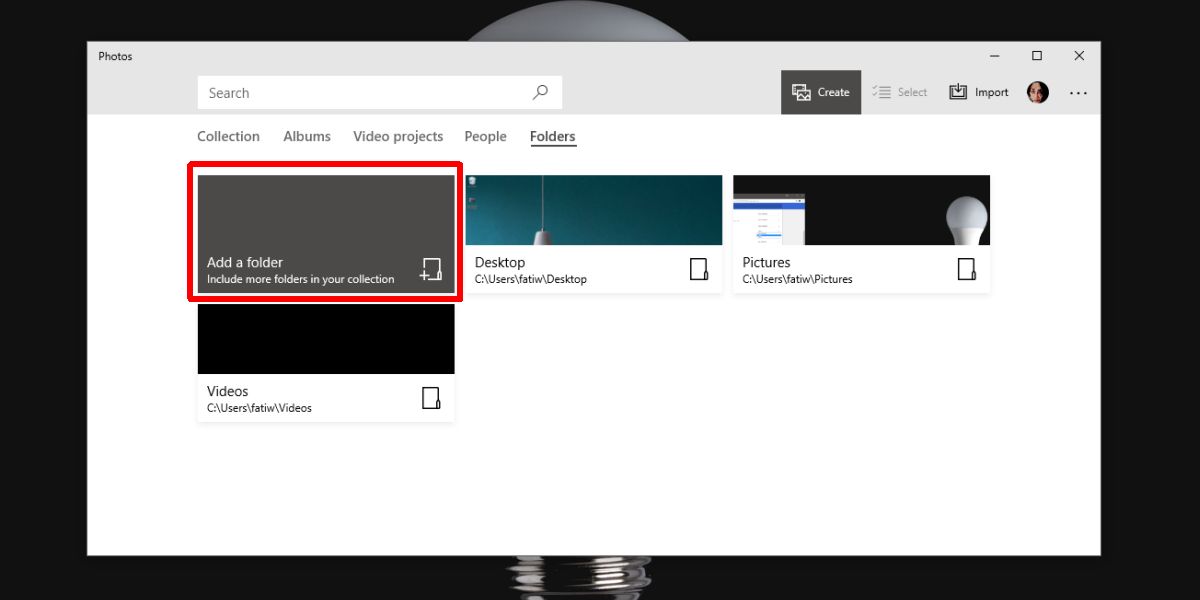Click the Add a folder tile

click(326, 234)
